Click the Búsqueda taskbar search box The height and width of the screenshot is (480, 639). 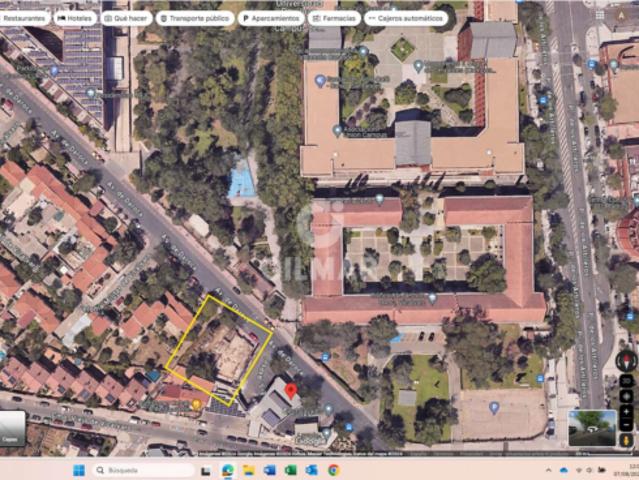[143, 470]
